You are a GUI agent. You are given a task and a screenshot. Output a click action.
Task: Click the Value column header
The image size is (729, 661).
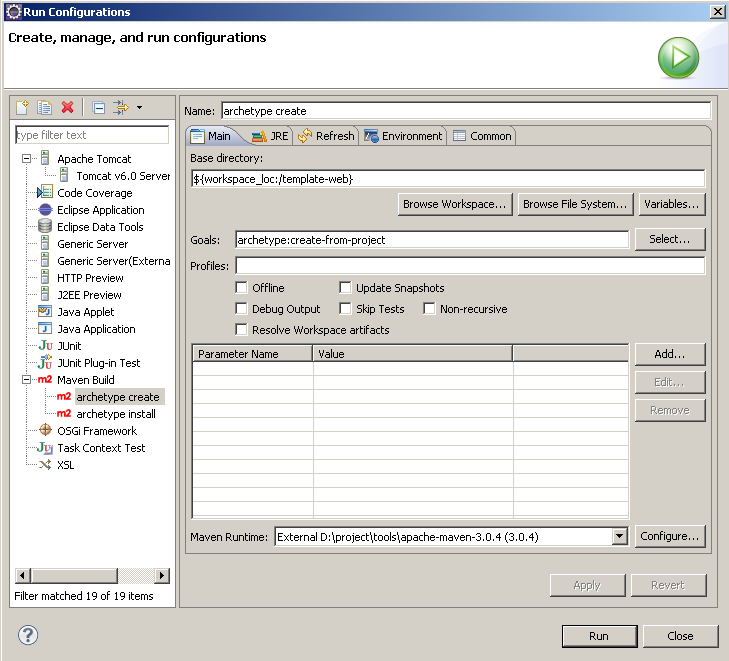tap(412, 354)
